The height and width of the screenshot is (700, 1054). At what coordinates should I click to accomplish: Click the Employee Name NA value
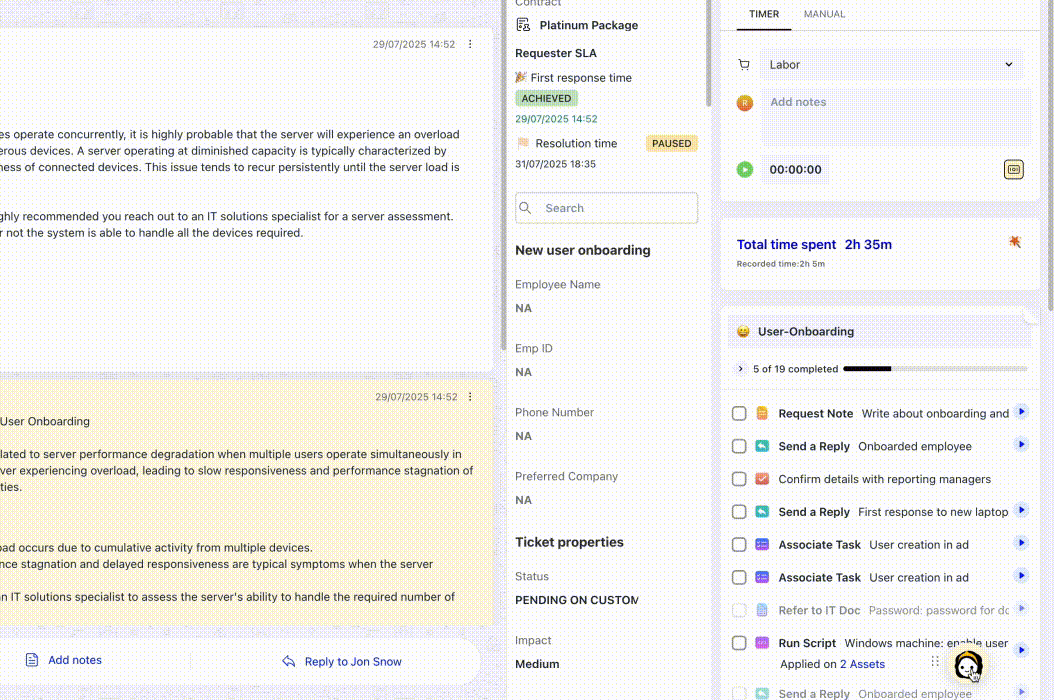[x=523, y=308]
